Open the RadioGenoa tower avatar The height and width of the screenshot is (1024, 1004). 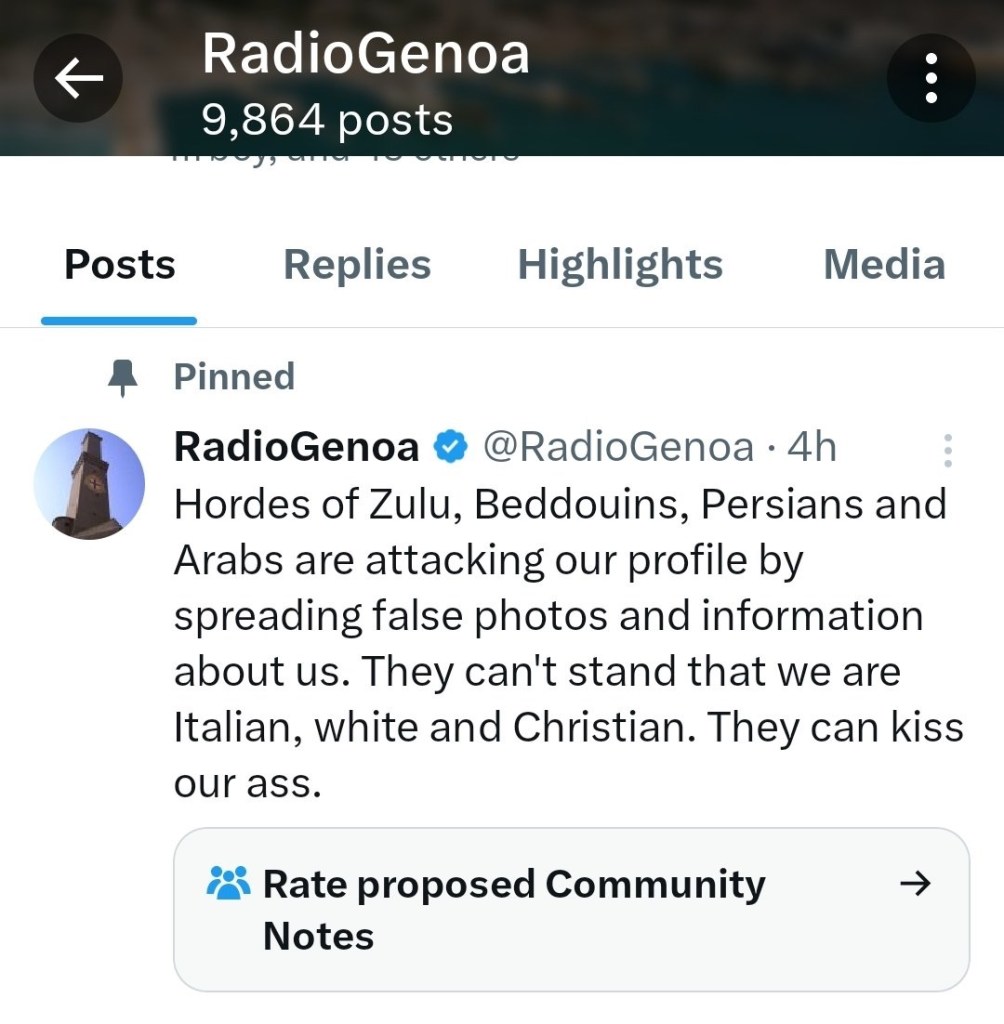click(x=89, y=485)
